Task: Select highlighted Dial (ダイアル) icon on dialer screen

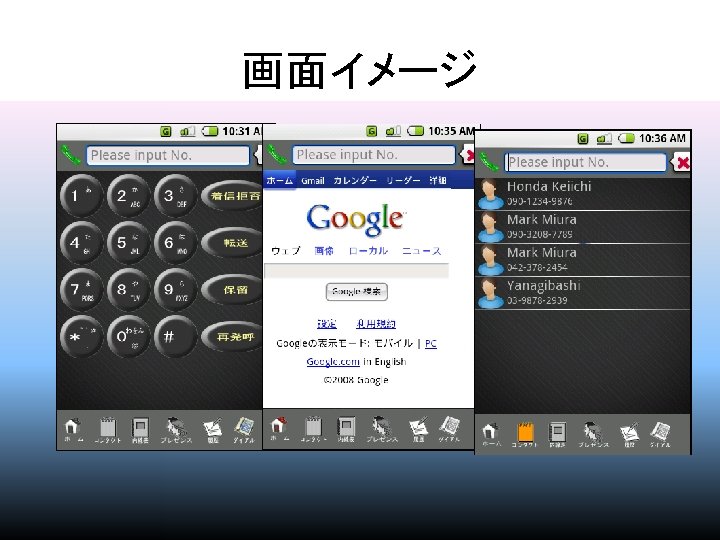Action: coord(244,429)
